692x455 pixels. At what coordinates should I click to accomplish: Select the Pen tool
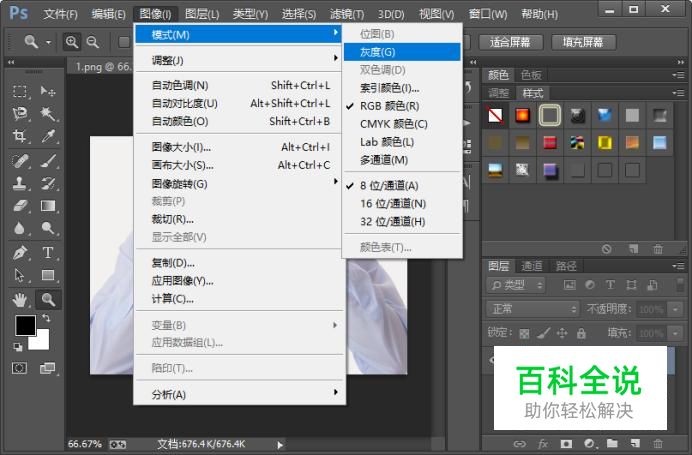click(19, 253)
